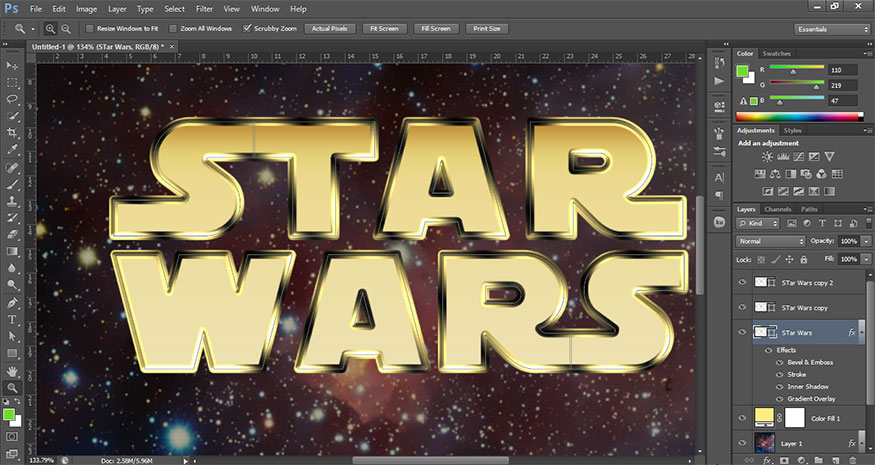
Task: Click the Fit Screen button
Action: [x=384, y=28]
